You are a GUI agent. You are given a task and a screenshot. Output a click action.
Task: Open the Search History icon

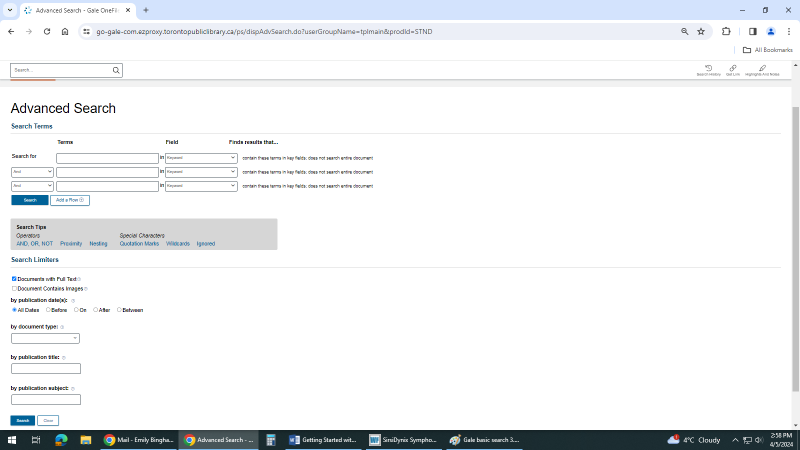pos(708,69)
